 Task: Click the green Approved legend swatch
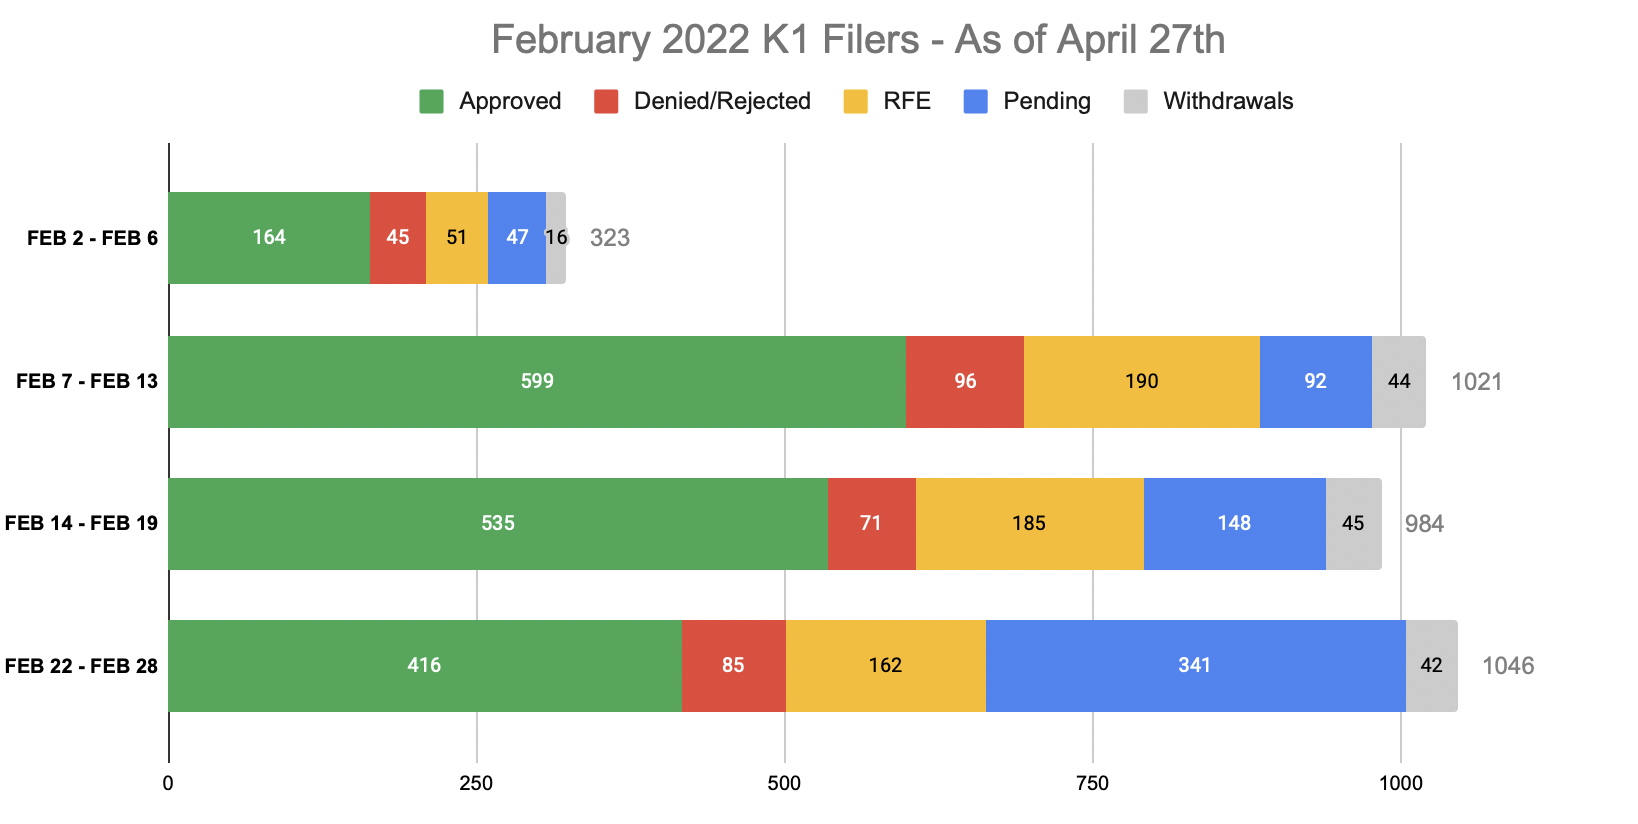(x=431, y=101)
